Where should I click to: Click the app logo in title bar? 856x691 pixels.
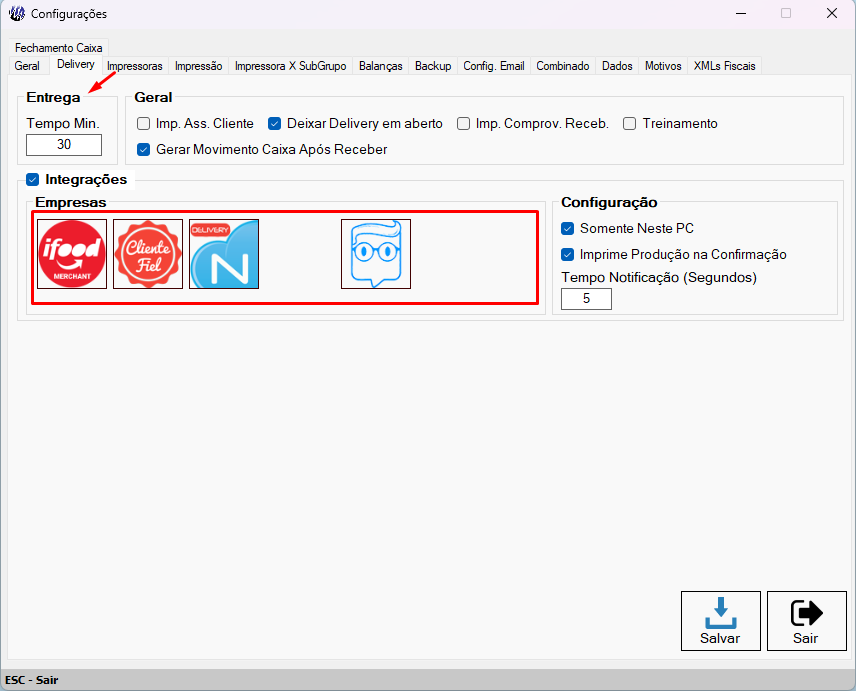click(x=16, y=14)
